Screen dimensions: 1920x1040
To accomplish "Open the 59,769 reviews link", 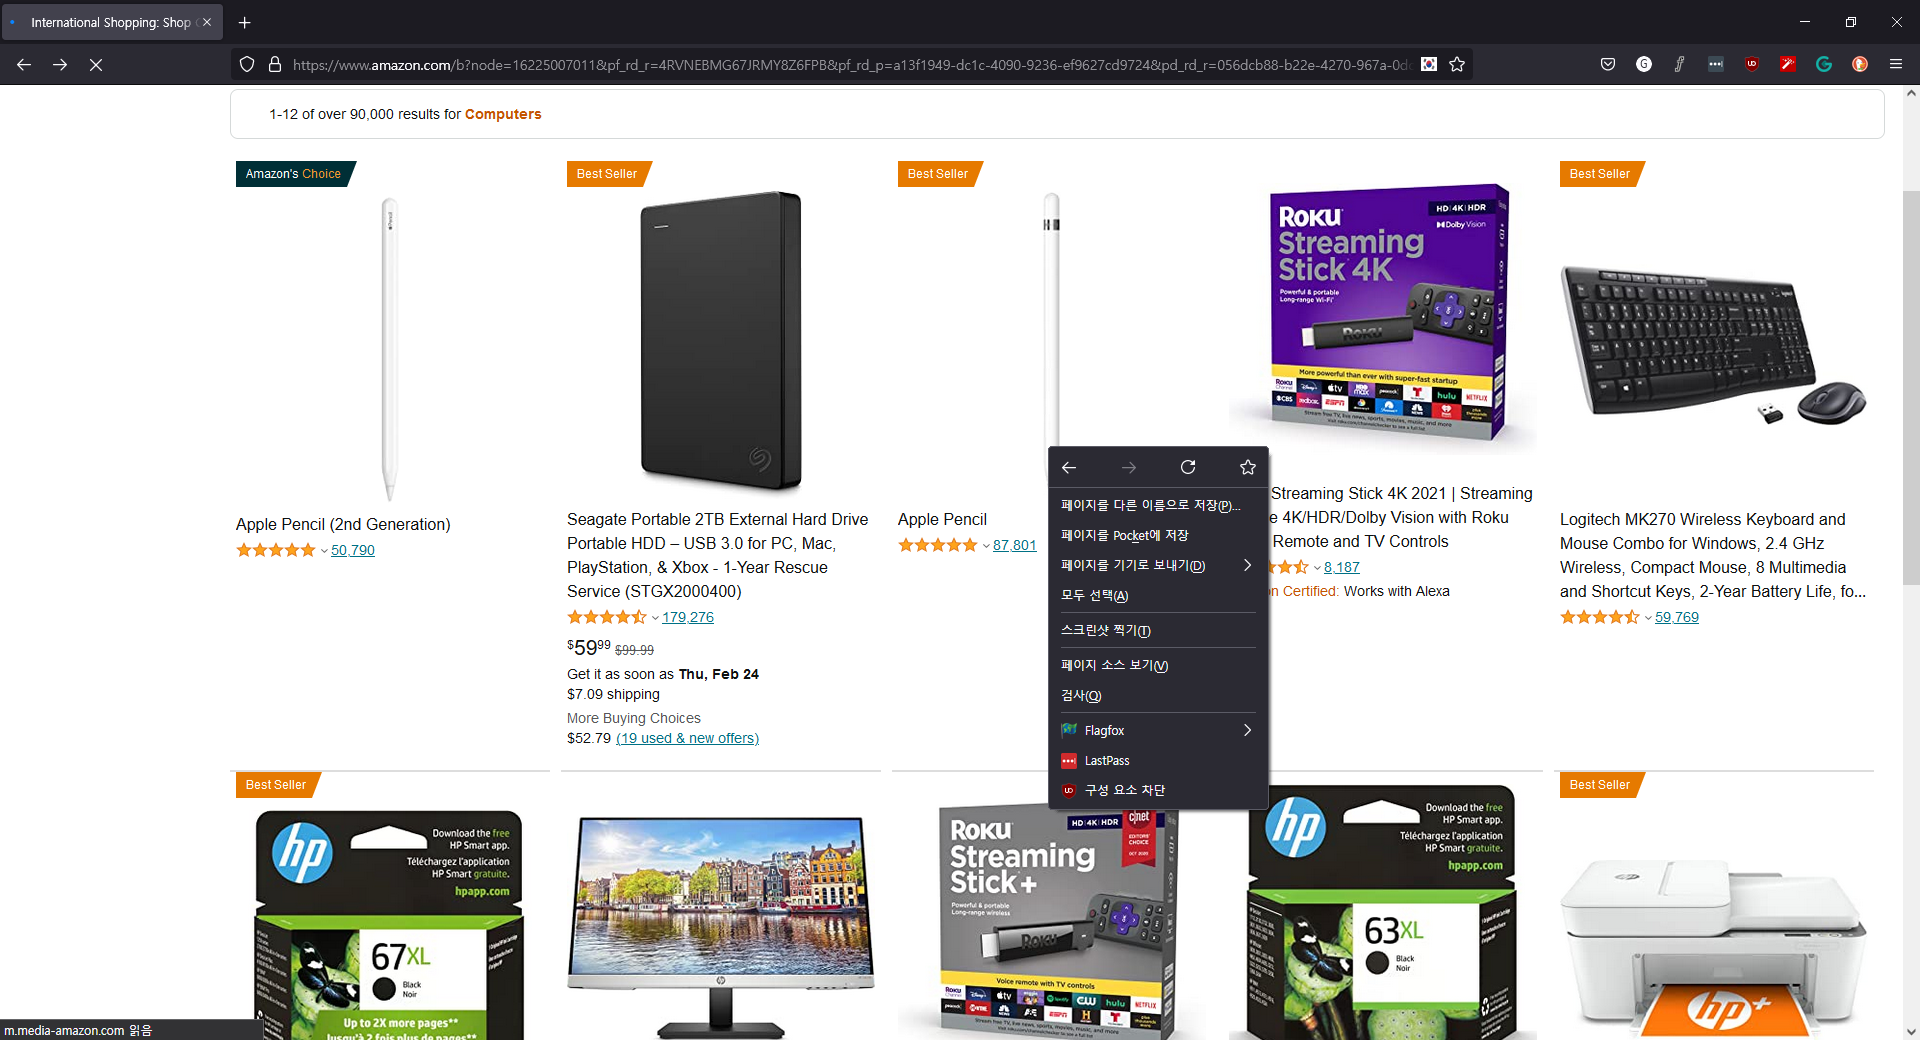I will [1677, 617].
